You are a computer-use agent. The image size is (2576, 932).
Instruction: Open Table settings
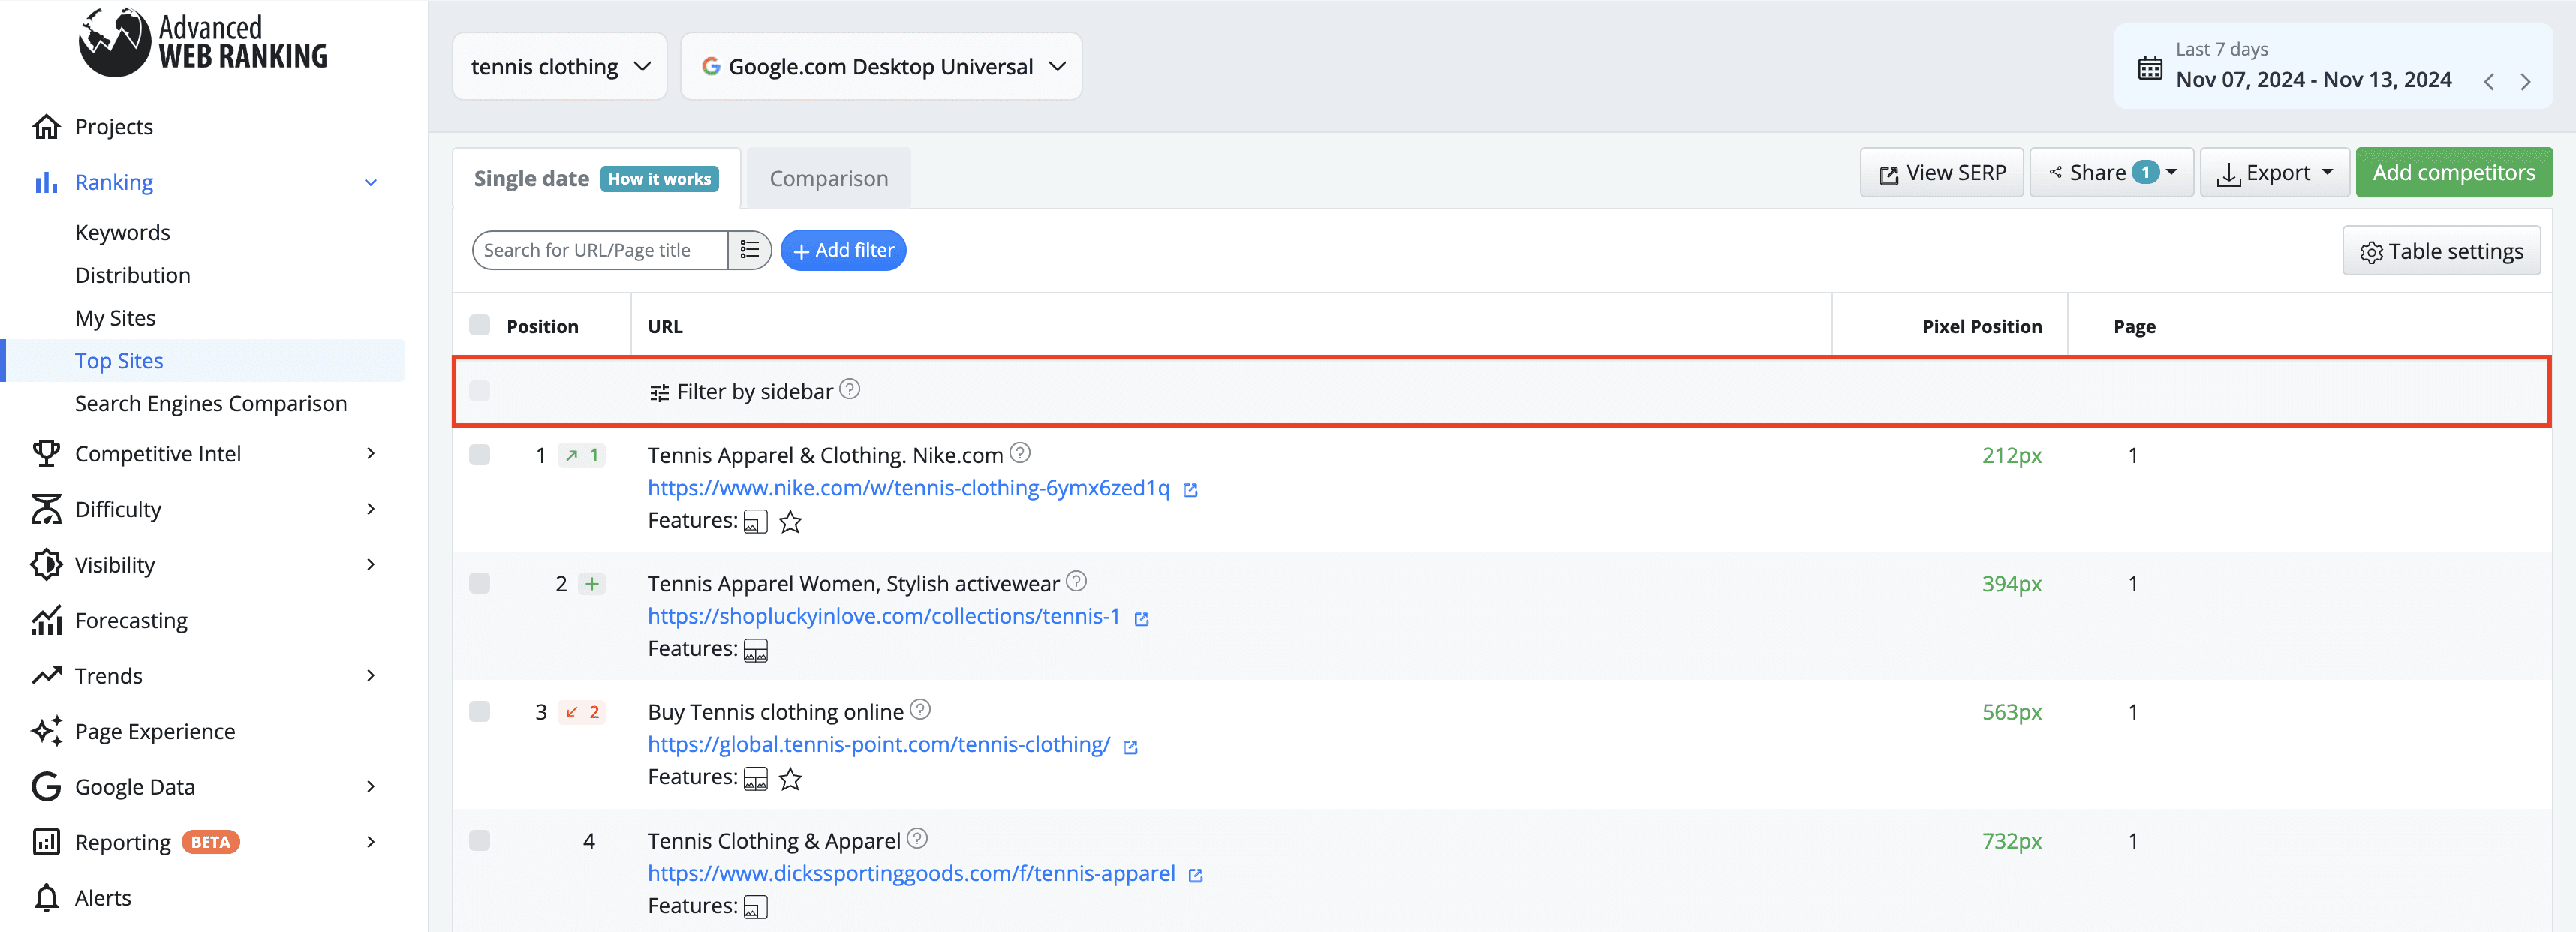2440,251
